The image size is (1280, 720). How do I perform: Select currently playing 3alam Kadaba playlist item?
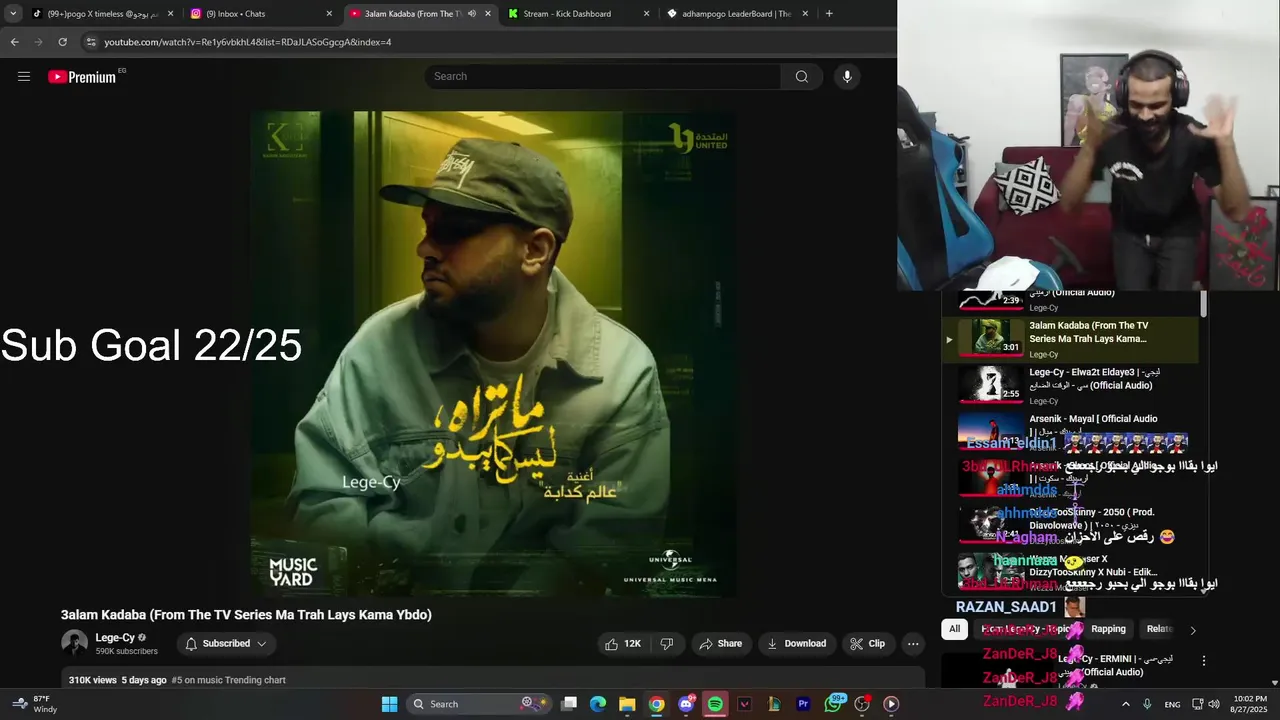click(1070, 340)
